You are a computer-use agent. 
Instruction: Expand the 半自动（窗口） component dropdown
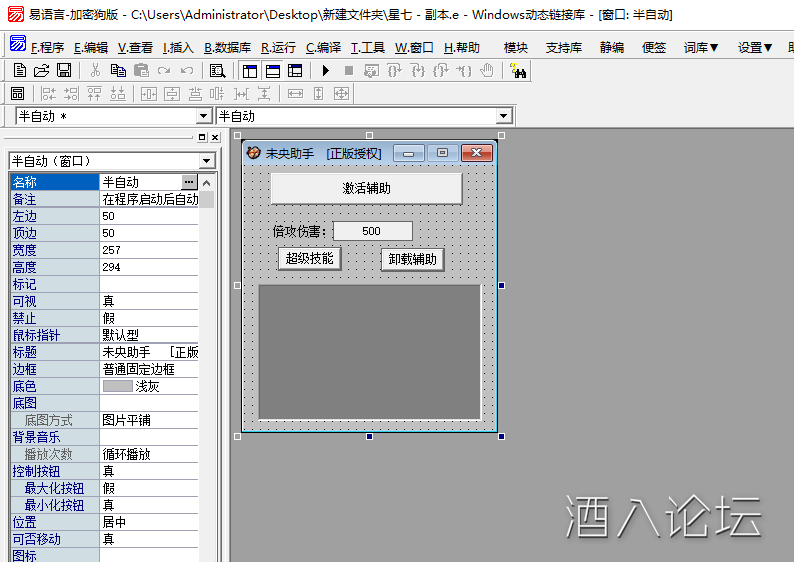pos(206,161)
